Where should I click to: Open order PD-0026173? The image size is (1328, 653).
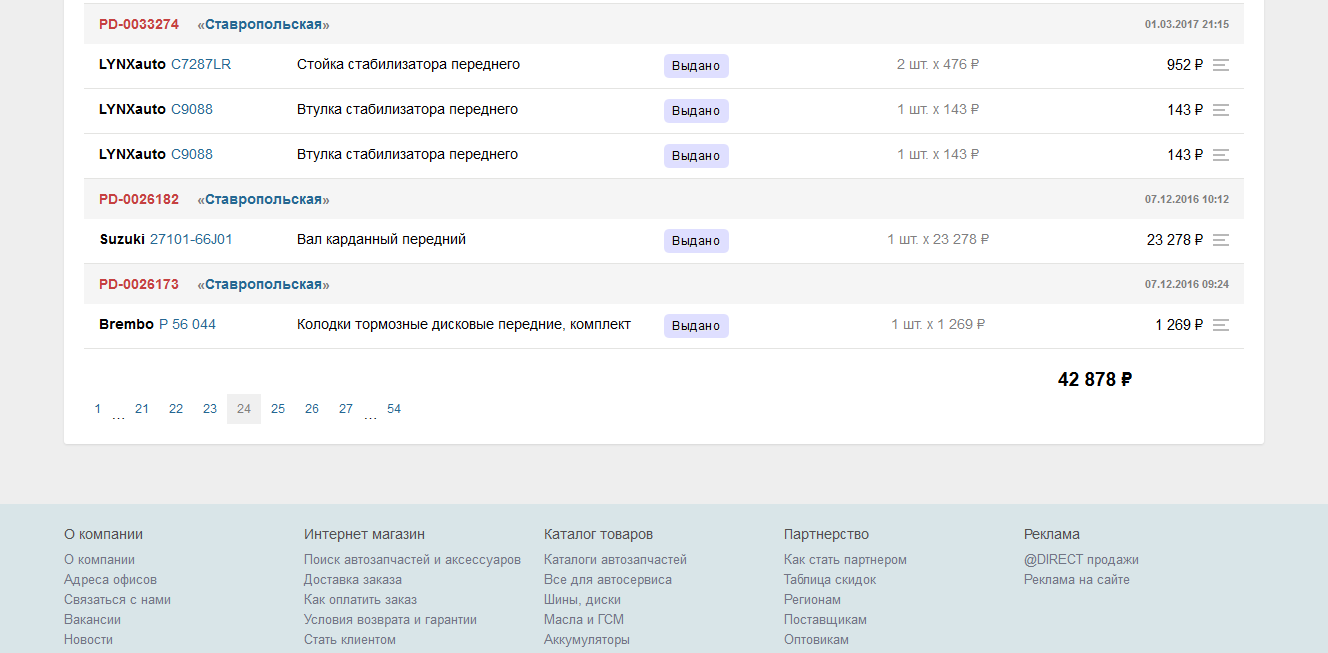[139, 284]
